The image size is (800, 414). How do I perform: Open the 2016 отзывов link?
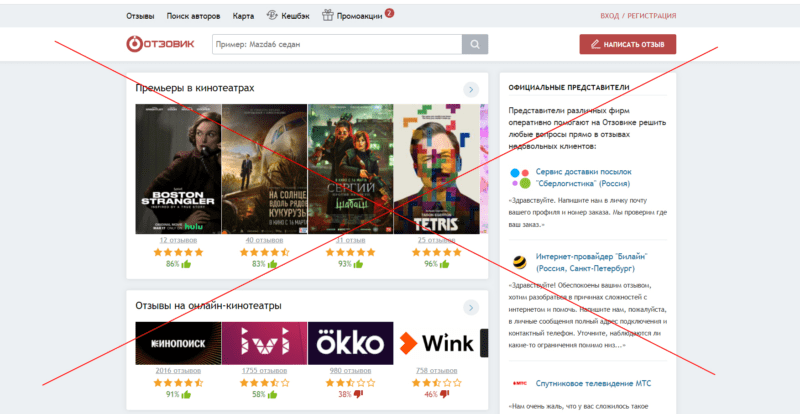coord(178,371)
